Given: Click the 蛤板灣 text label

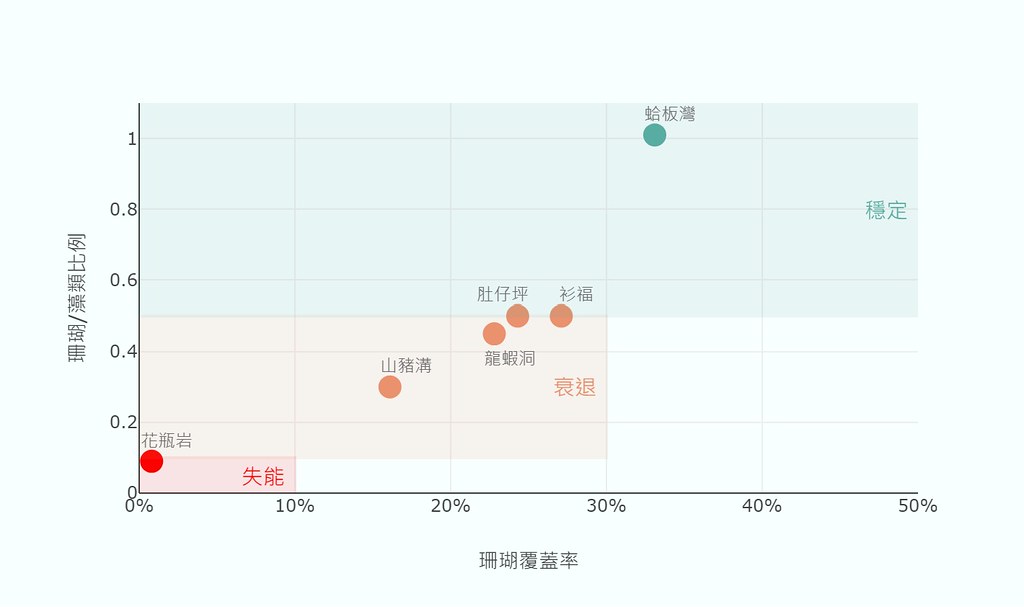Looking at the screenshot, I should 670,114.
